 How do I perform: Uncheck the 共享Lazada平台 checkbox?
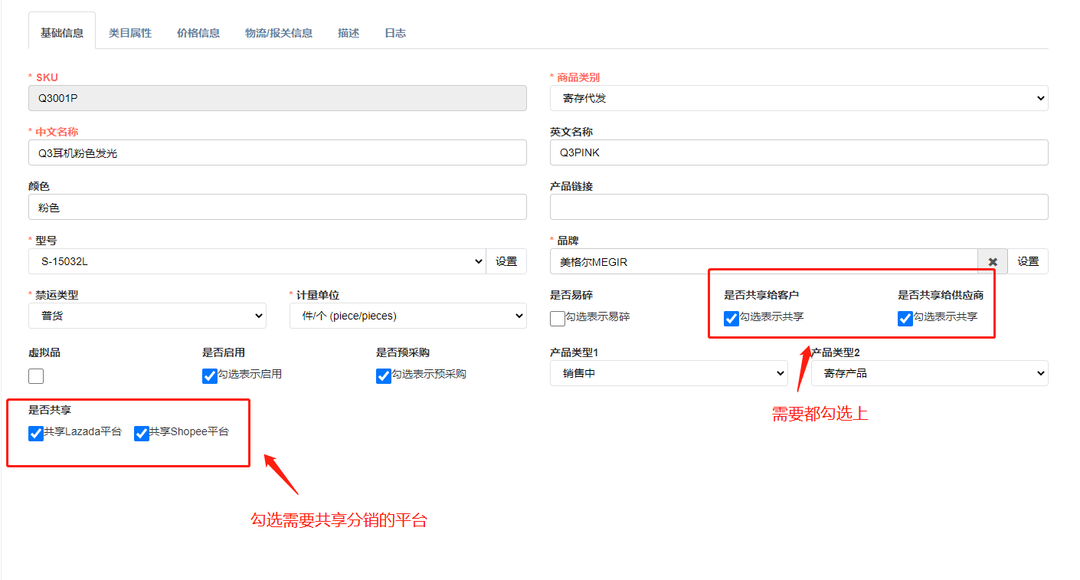(x=36, y=433)
